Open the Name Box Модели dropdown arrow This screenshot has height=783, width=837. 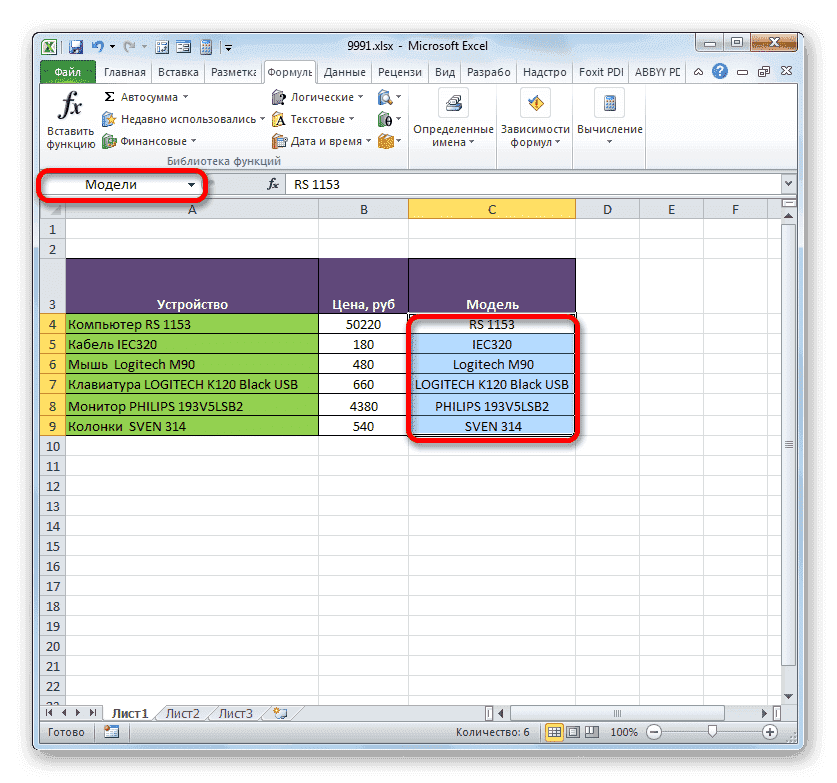coord(190,185)
